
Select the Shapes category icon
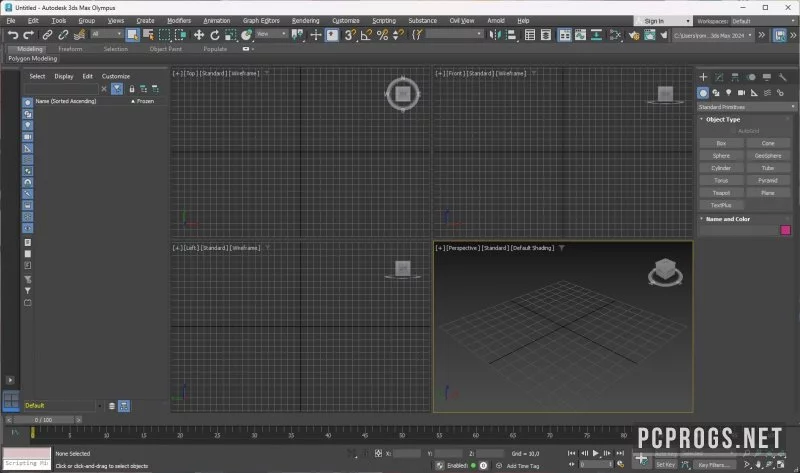(716, 92)
